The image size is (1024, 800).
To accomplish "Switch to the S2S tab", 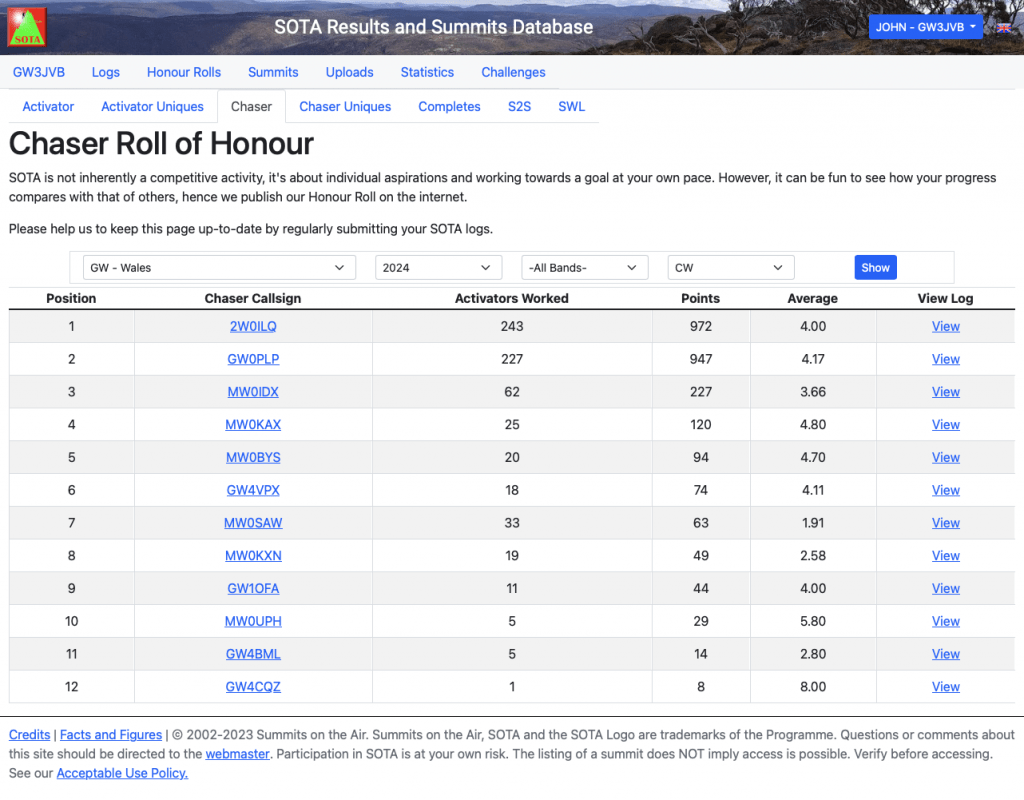I will click(x=519, y=106).
